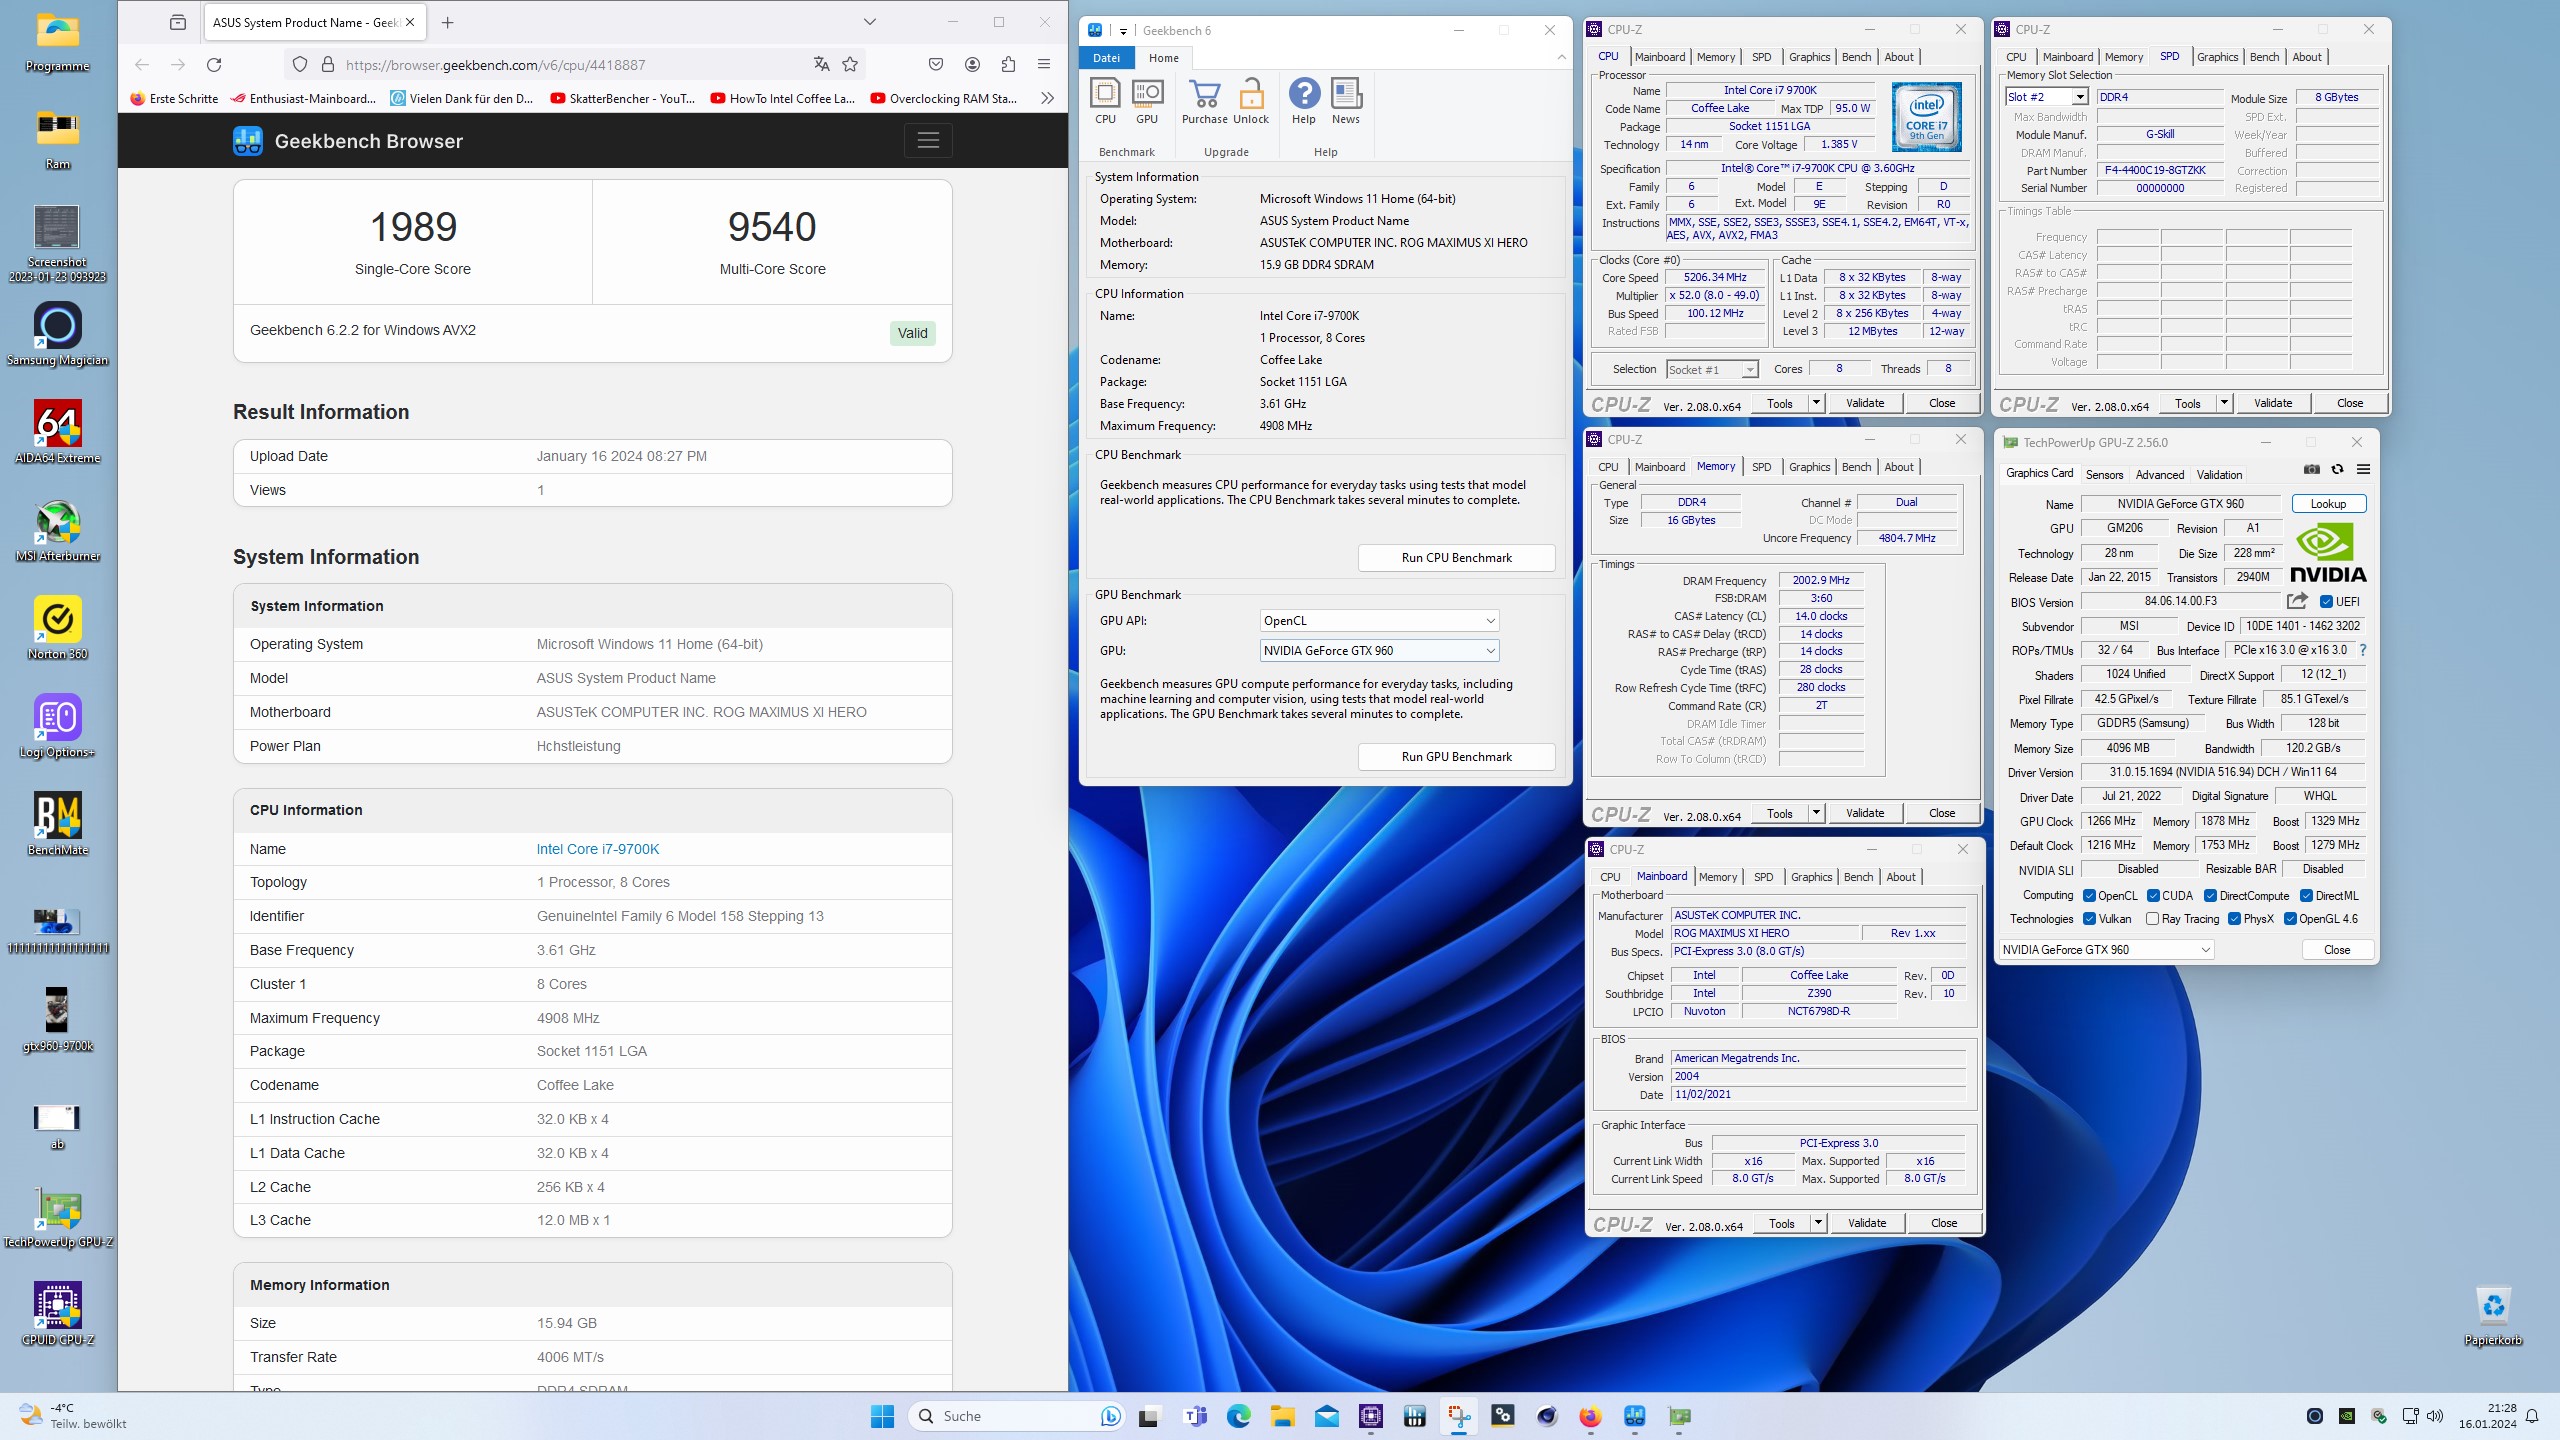
Task: Switch to the Sensors tab in GPU-Z
Action: (2104, 475)
